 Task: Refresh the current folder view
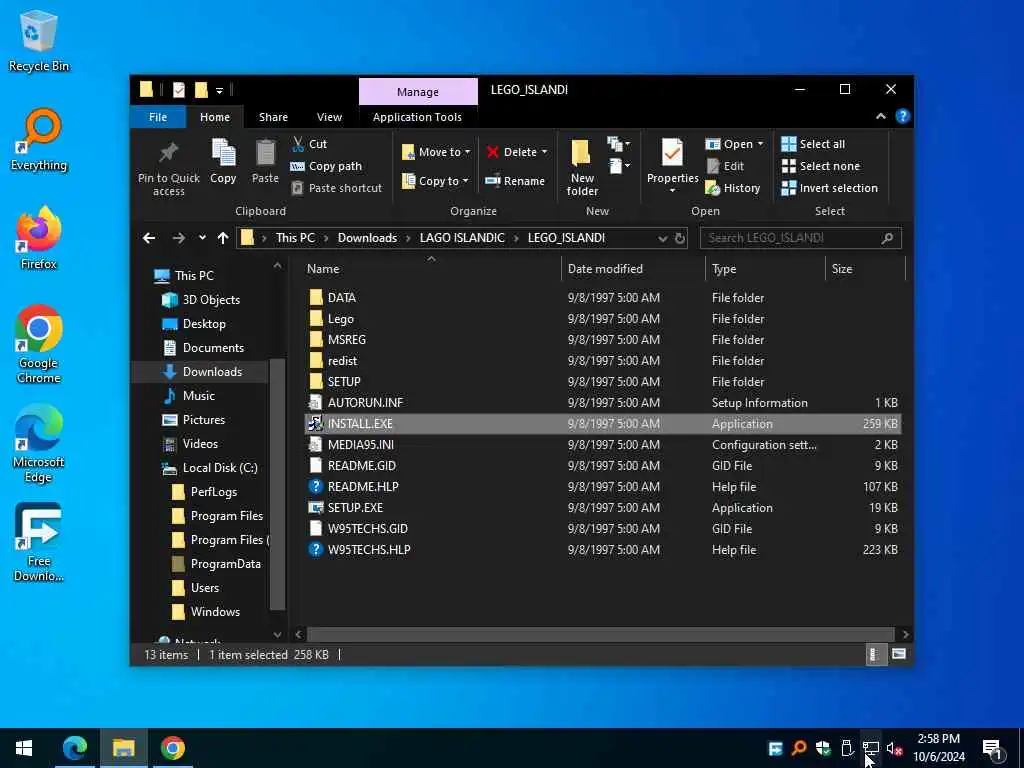pyautogui.click(x=680, y=238)
